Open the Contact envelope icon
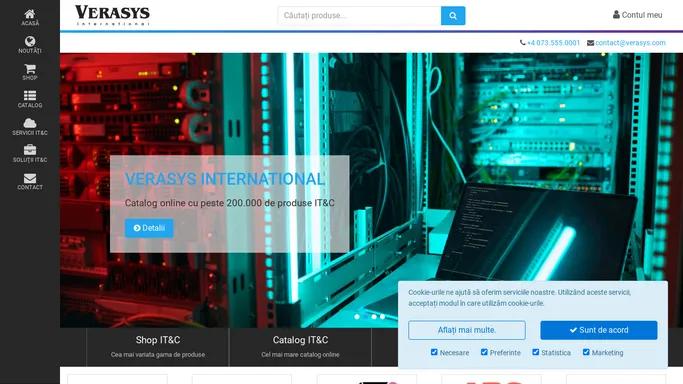This screenshot has width=683, height=384. coord(30,181)
